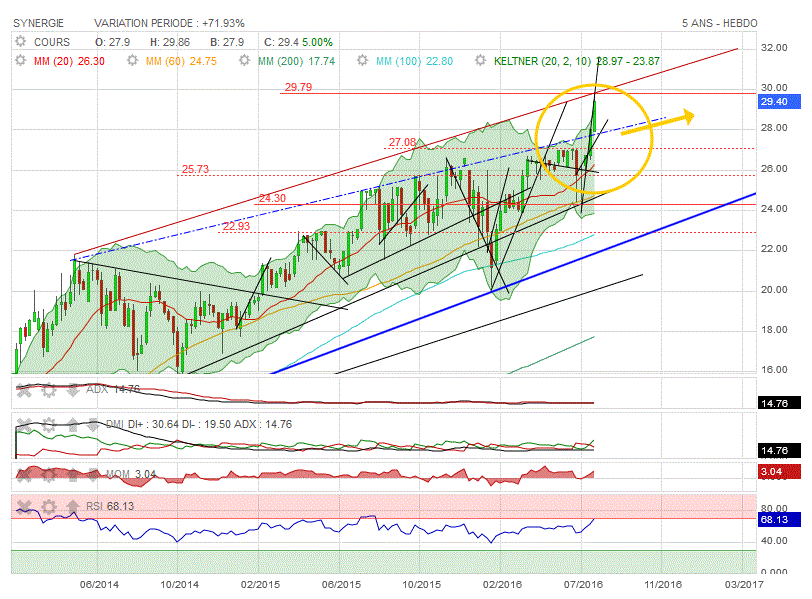Open MOM indicator settings gear
The height and width of the screenshot is (599, 812).
[49, 474]
